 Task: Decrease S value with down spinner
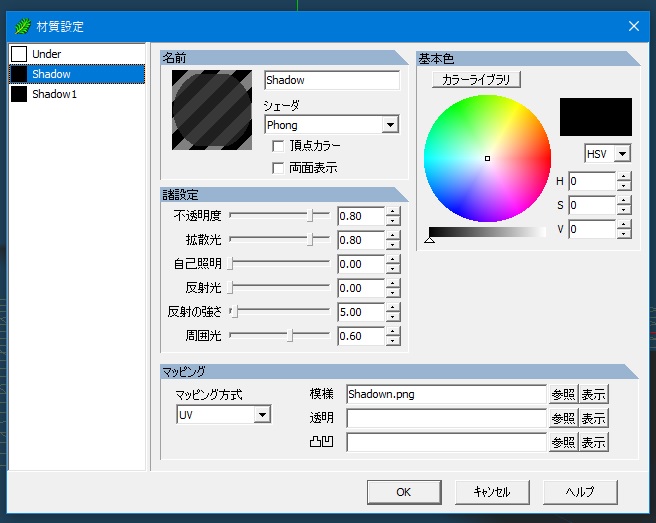[624, 210]
